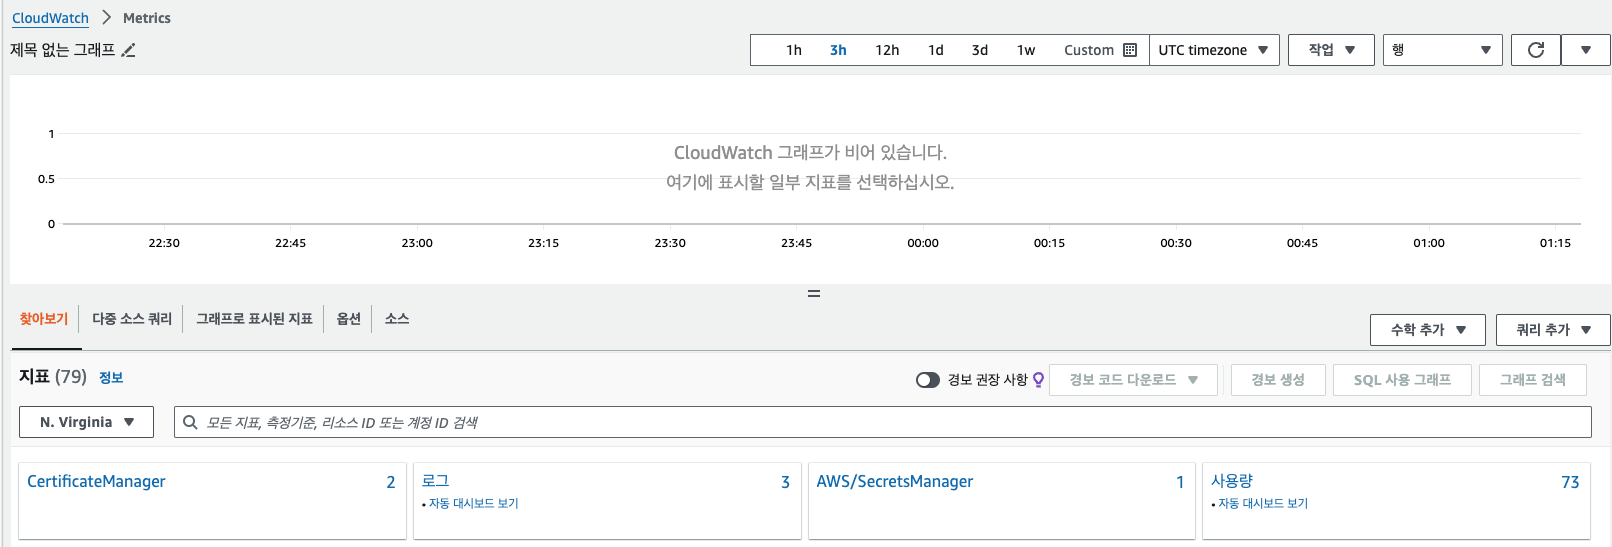Viewport: 1612px width, 547px height.
Task: Switch to the 다중 소스 쿼리 tab
Action: 132,319
